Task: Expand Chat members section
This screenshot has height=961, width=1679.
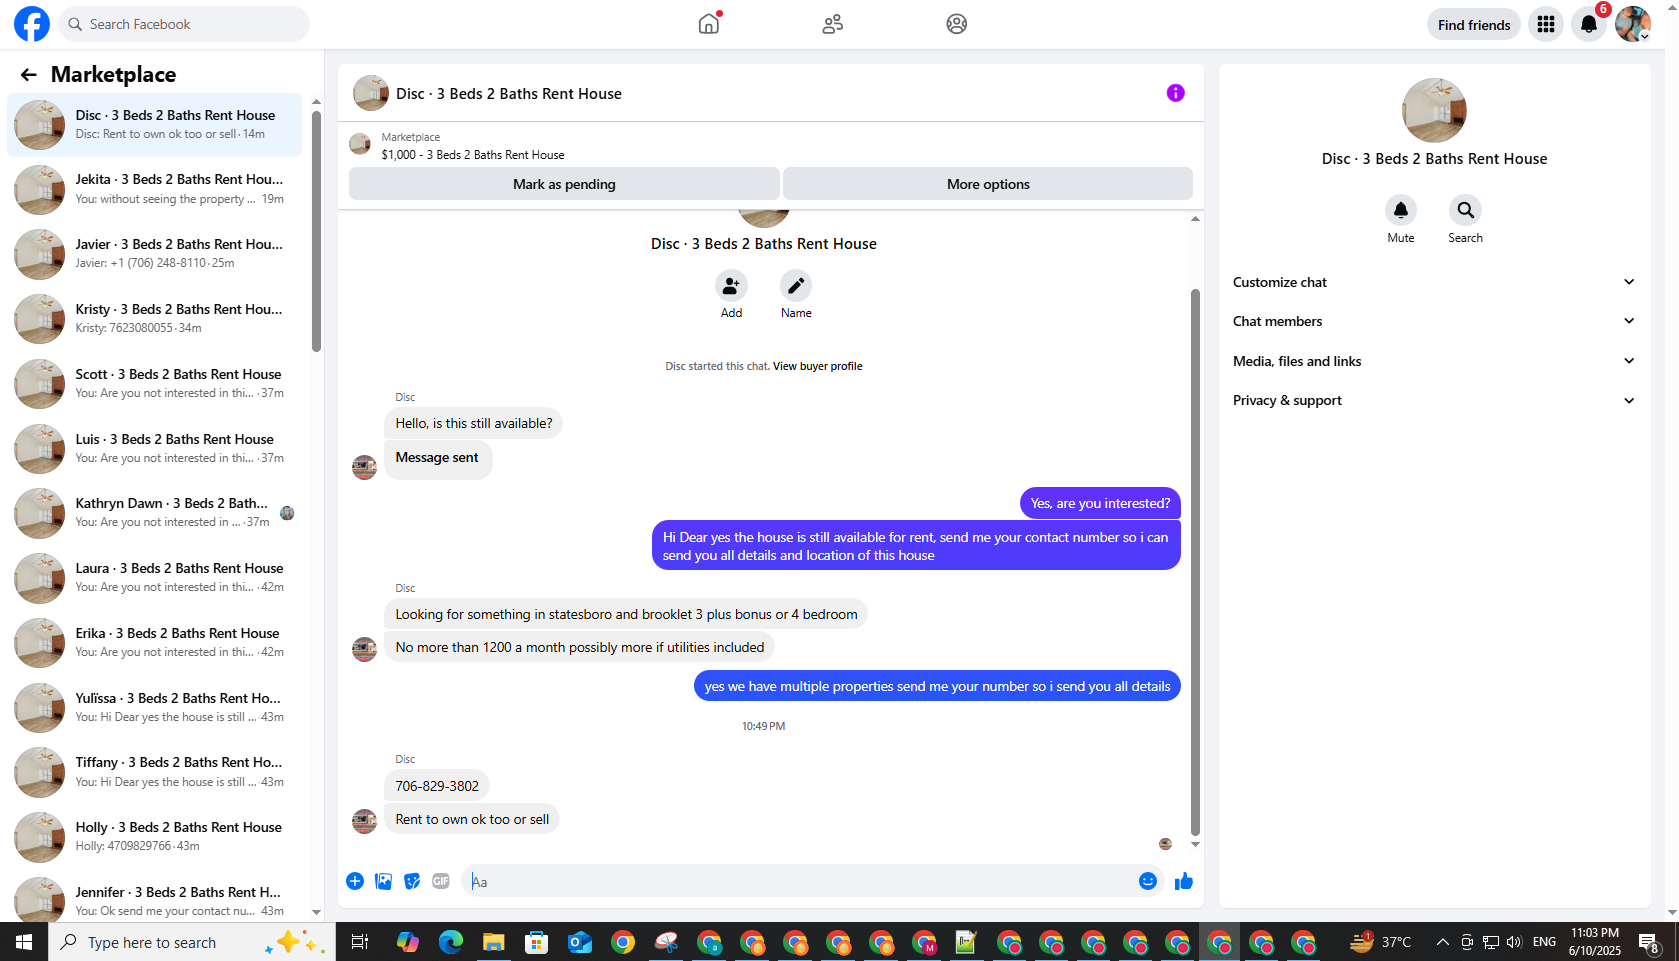Action: pos(1434,321)
